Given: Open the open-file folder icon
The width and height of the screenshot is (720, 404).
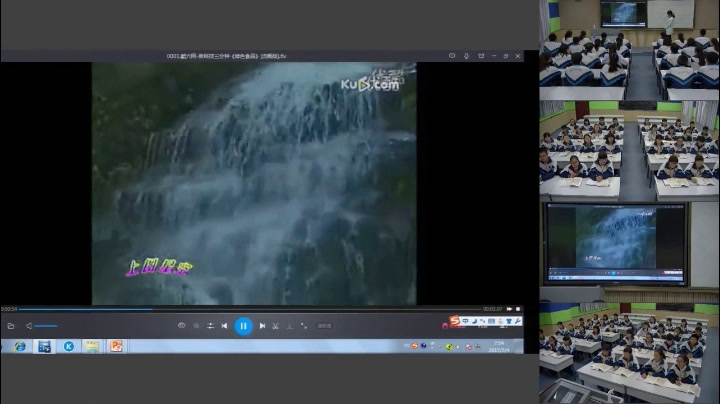Looking at the screenshot, I should [x=11, y=326].
